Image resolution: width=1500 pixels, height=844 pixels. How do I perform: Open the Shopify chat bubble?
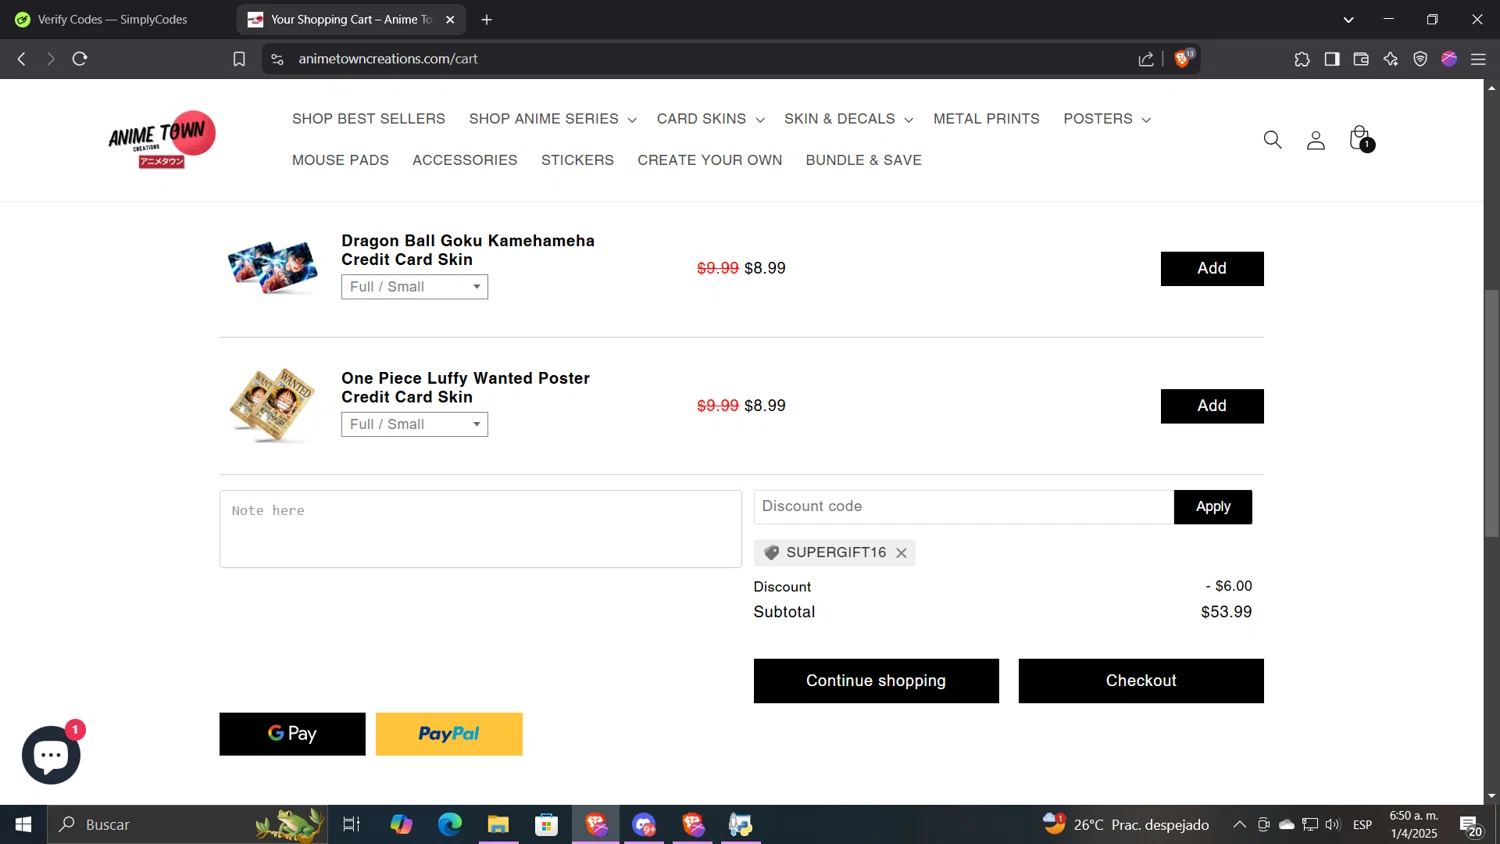point(51,754)
